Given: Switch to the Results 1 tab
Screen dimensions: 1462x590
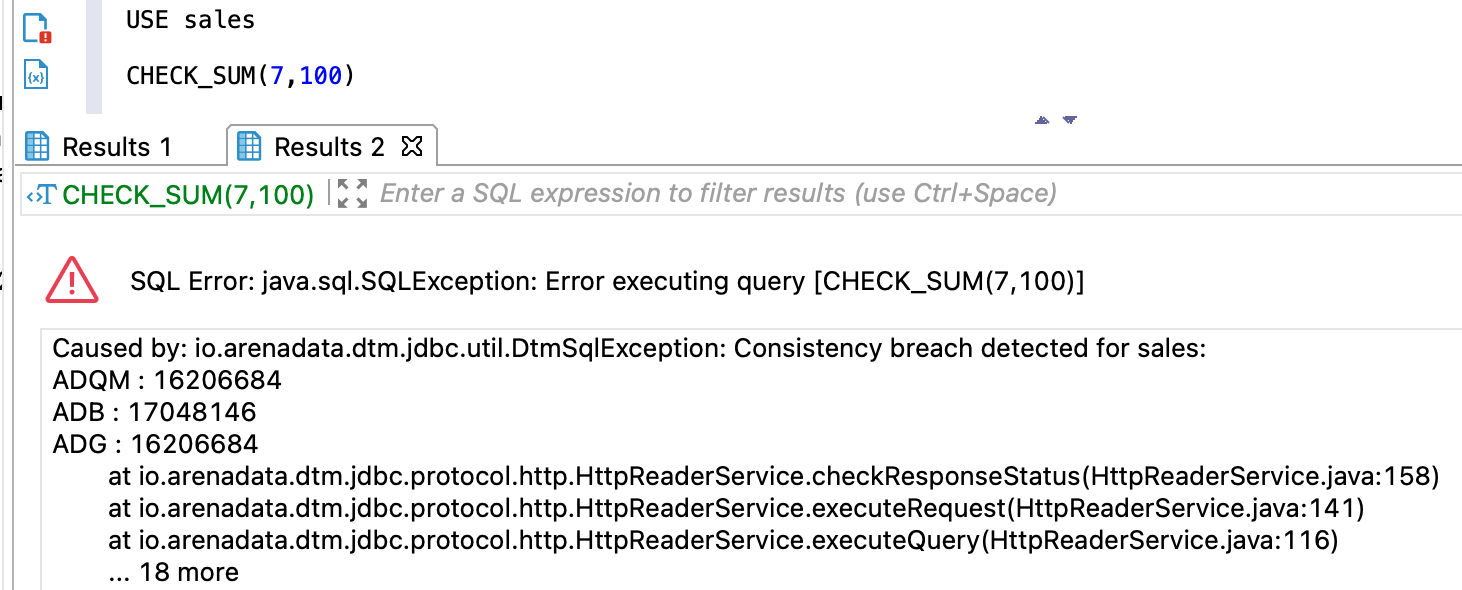Looking at the screenshot, I should [98, 147].
